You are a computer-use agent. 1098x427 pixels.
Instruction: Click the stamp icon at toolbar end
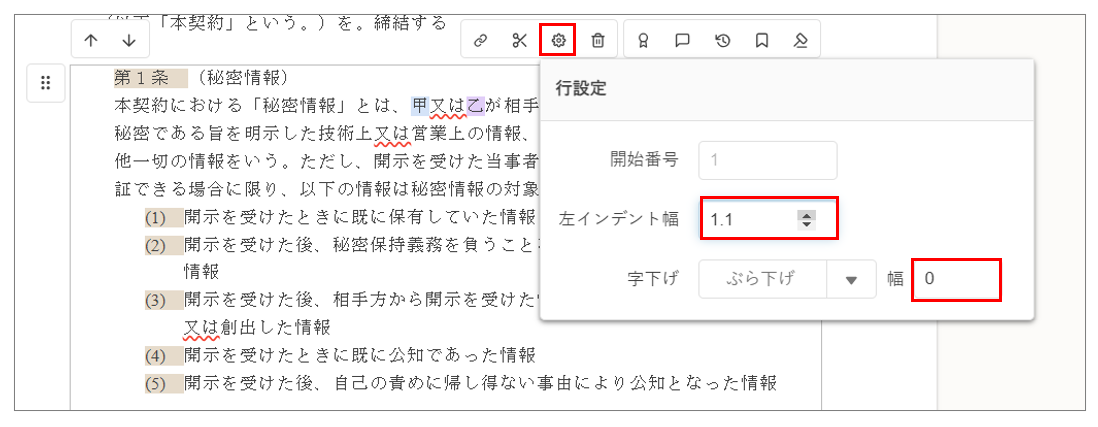800,41
